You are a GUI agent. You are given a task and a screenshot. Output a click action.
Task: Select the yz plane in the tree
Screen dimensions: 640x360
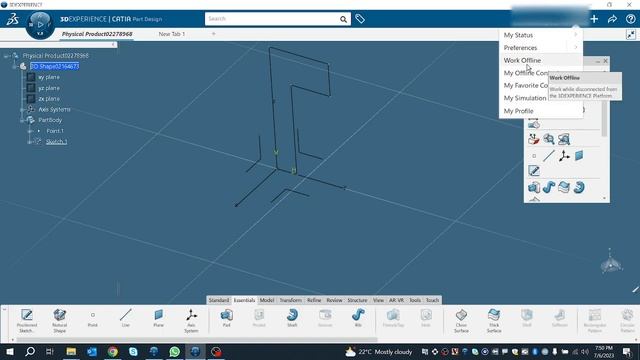(49, 88)
